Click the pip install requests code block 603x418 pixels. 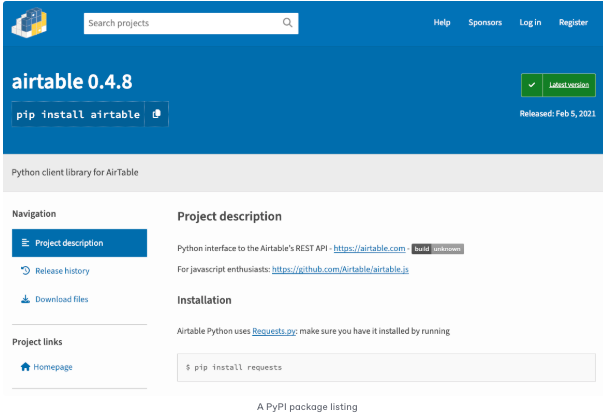click(386, 367)
